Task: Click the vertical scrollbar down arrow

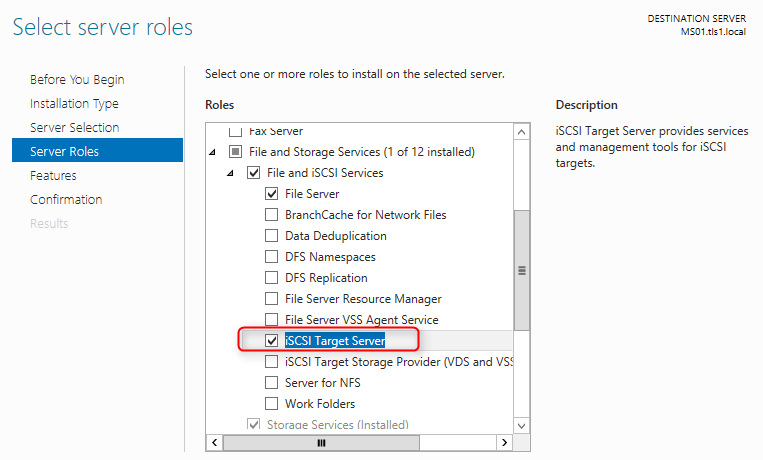Action: click(x=522, y=426)
